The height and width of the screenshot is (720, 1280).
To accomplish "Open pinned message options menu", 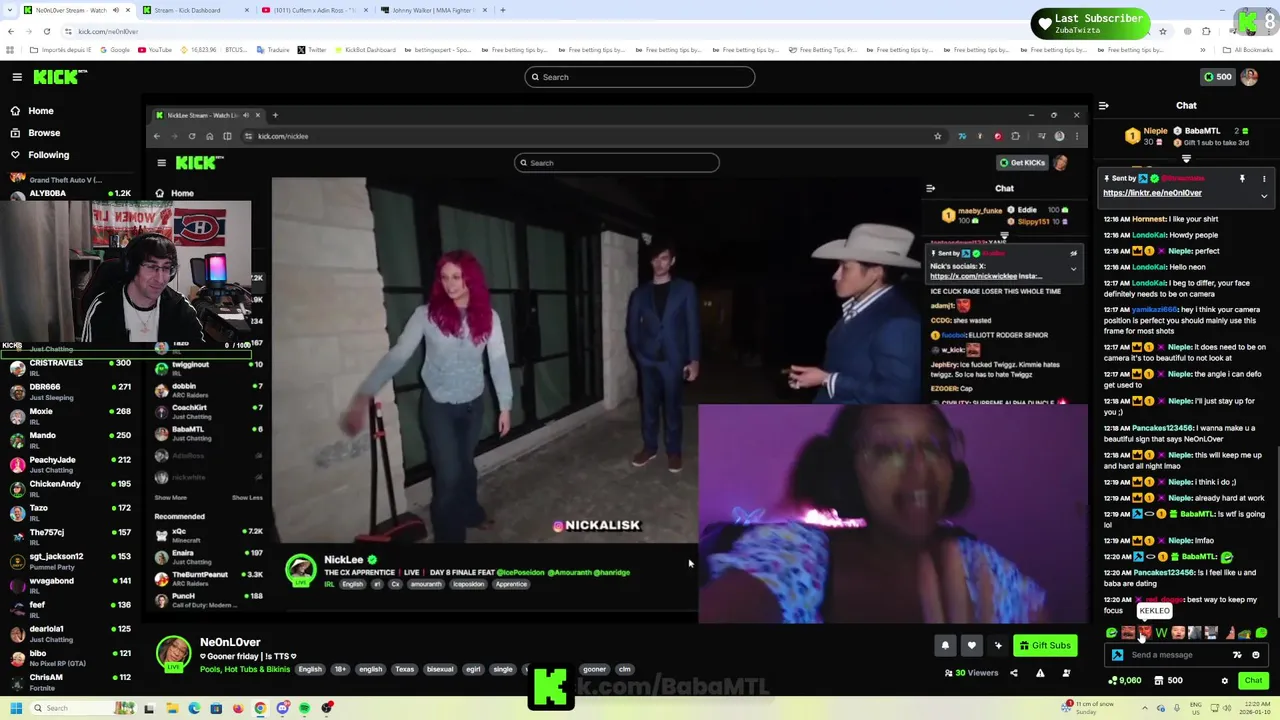I will coord(1264,179).
